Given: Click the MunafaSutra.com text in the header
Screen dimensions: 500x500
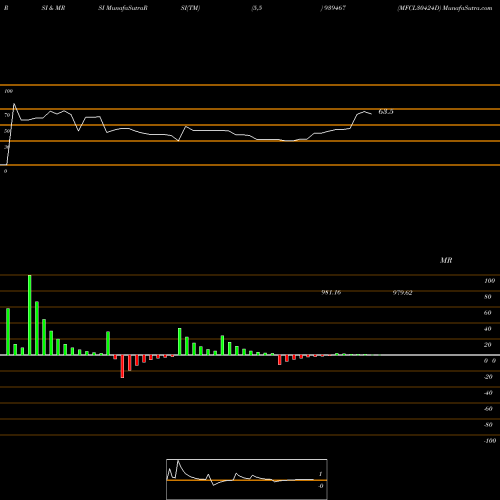Looking at the screenshot, I should tap(467, 8).
